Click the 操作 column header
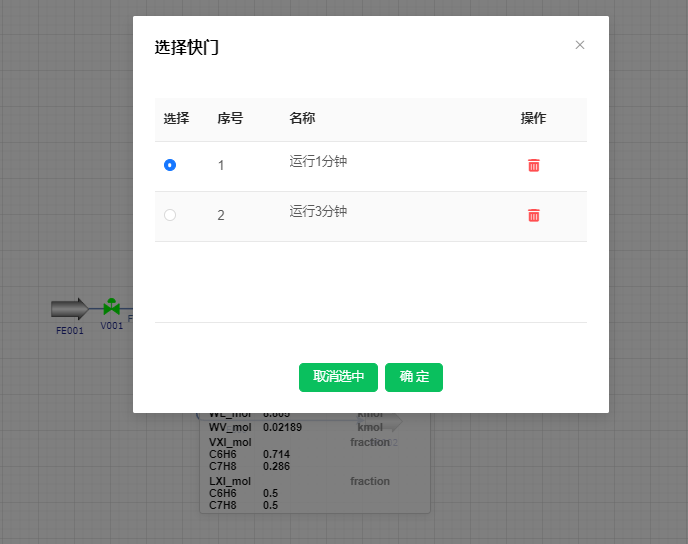 click(x=533, y=118)
